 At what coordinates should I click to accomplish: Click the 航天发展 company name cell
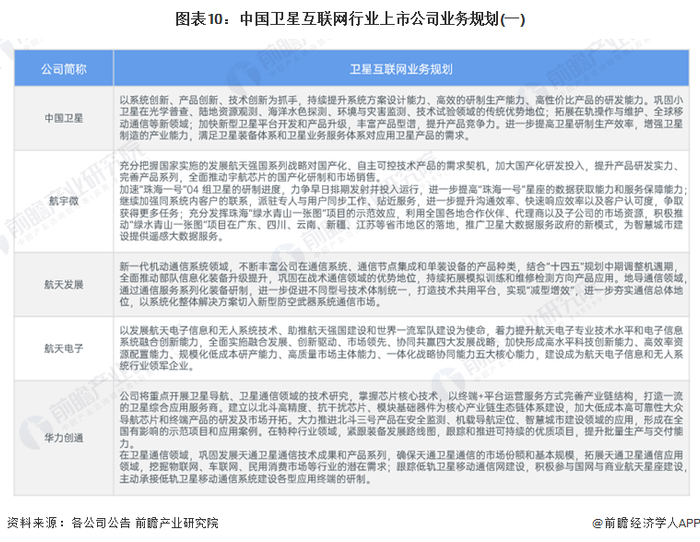[x=64, y=284]
